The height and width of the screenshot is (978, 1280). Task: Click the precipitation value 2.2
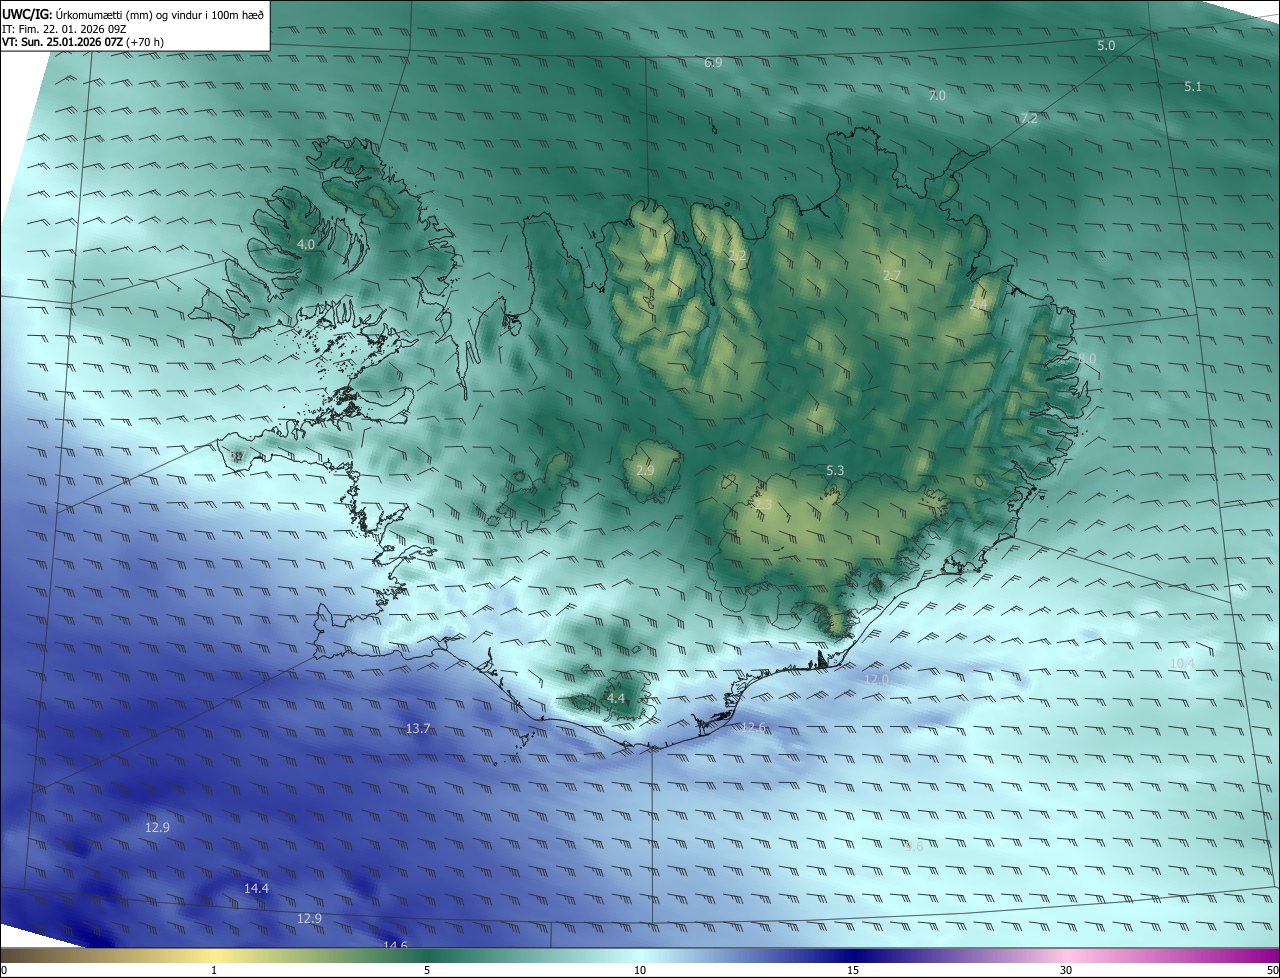tap(737, 256)
